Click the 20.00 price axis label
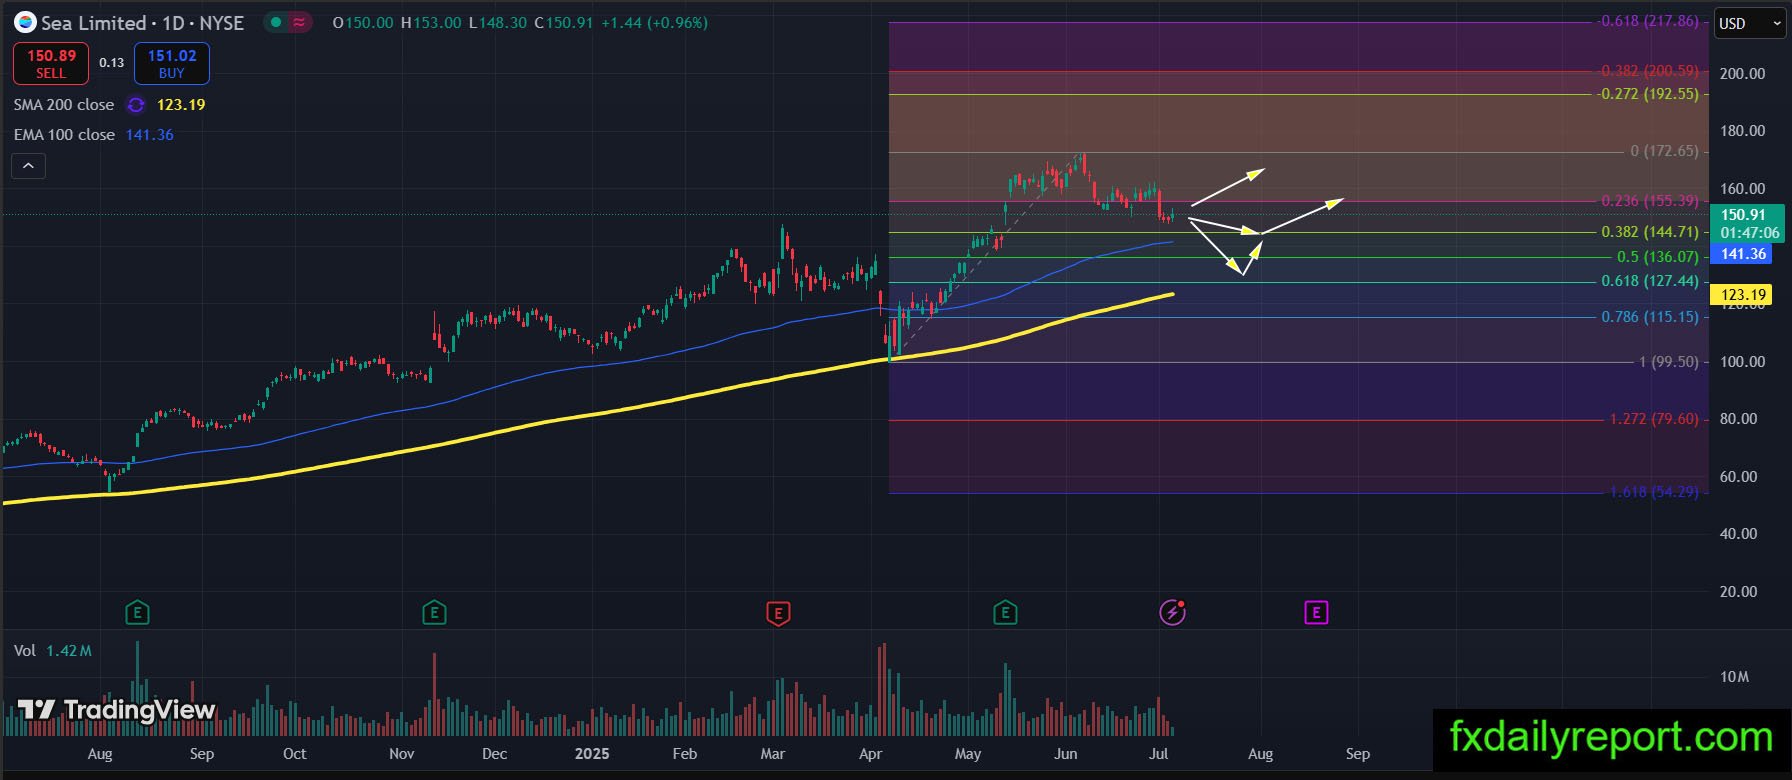Viewport: 1792px width, 780px height. (1738, 592)
